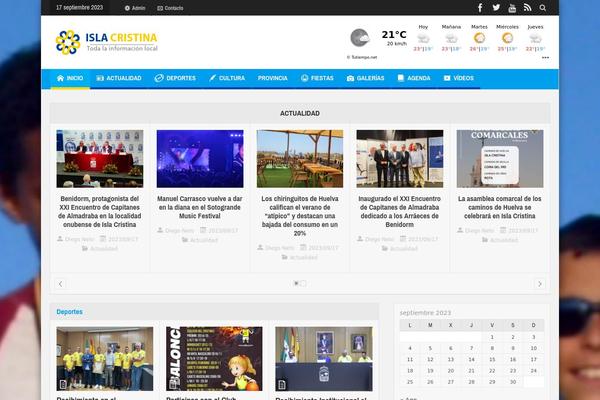Click the Hoy weather forecast icon
This screenshot has width=600, height=400.
[x=423, y=38]
